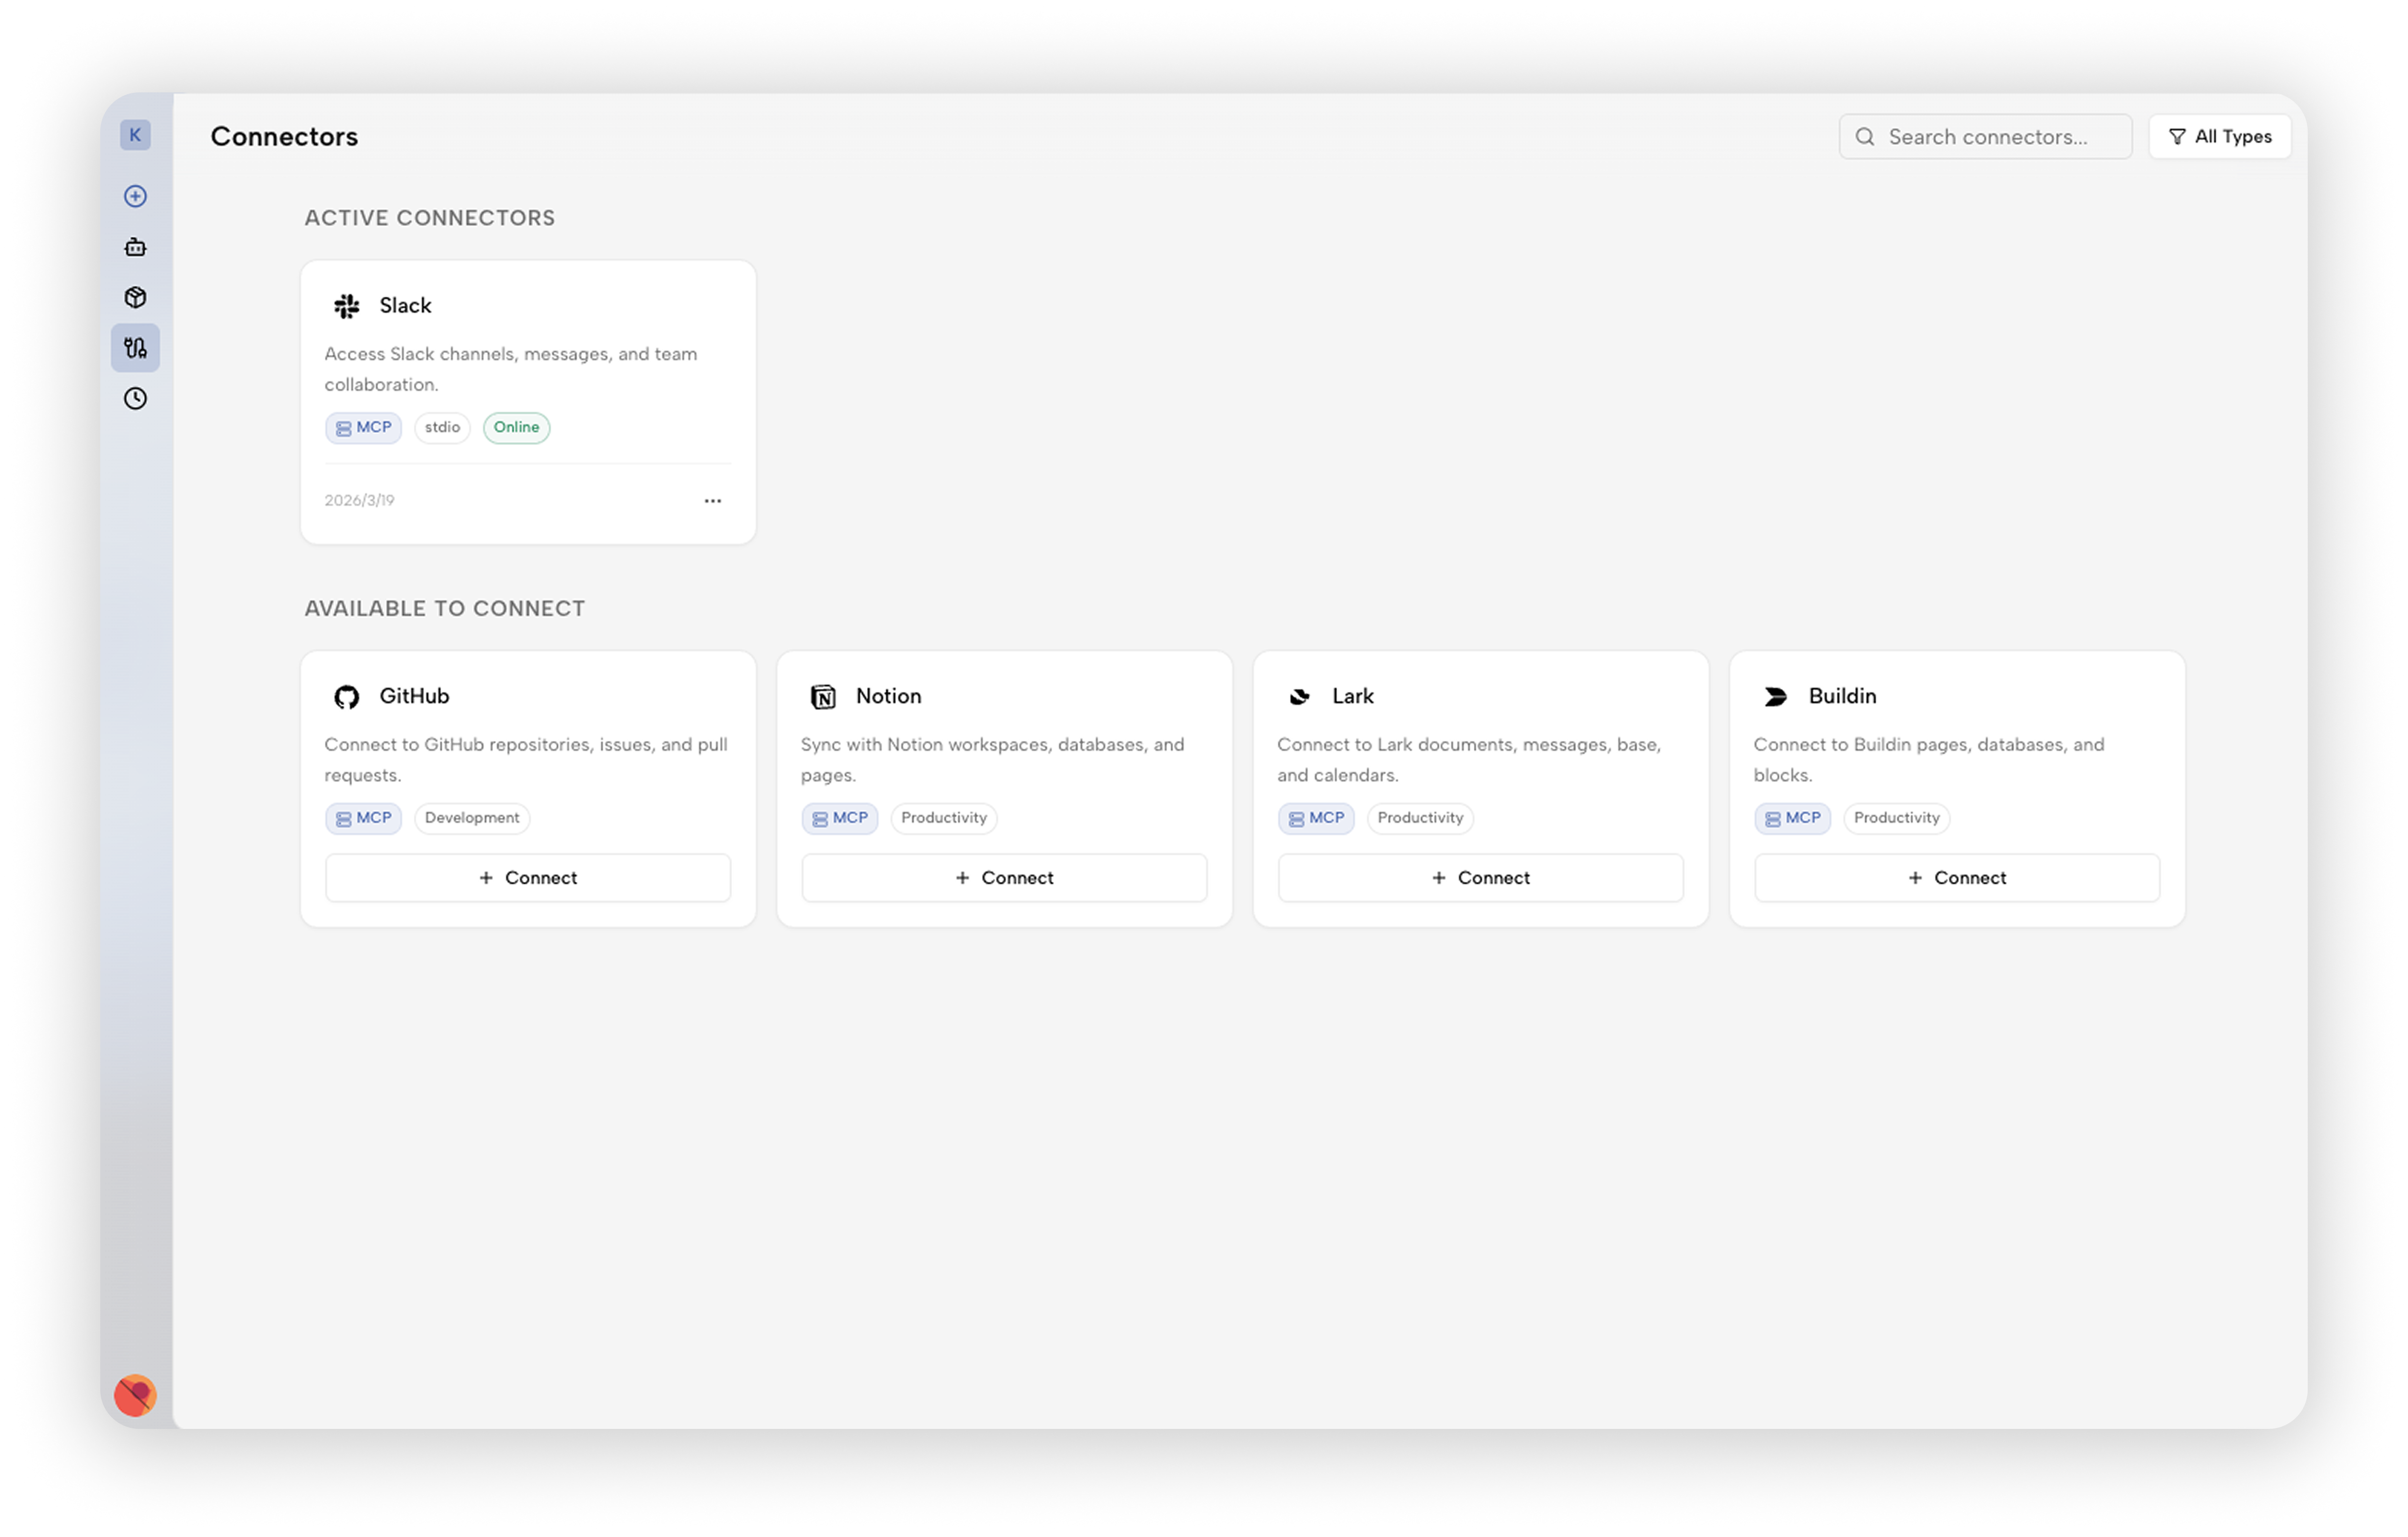2408x1537 pixels.
Task: Click GitHub description about repositories and issues
Action: (x=526, y=760)
